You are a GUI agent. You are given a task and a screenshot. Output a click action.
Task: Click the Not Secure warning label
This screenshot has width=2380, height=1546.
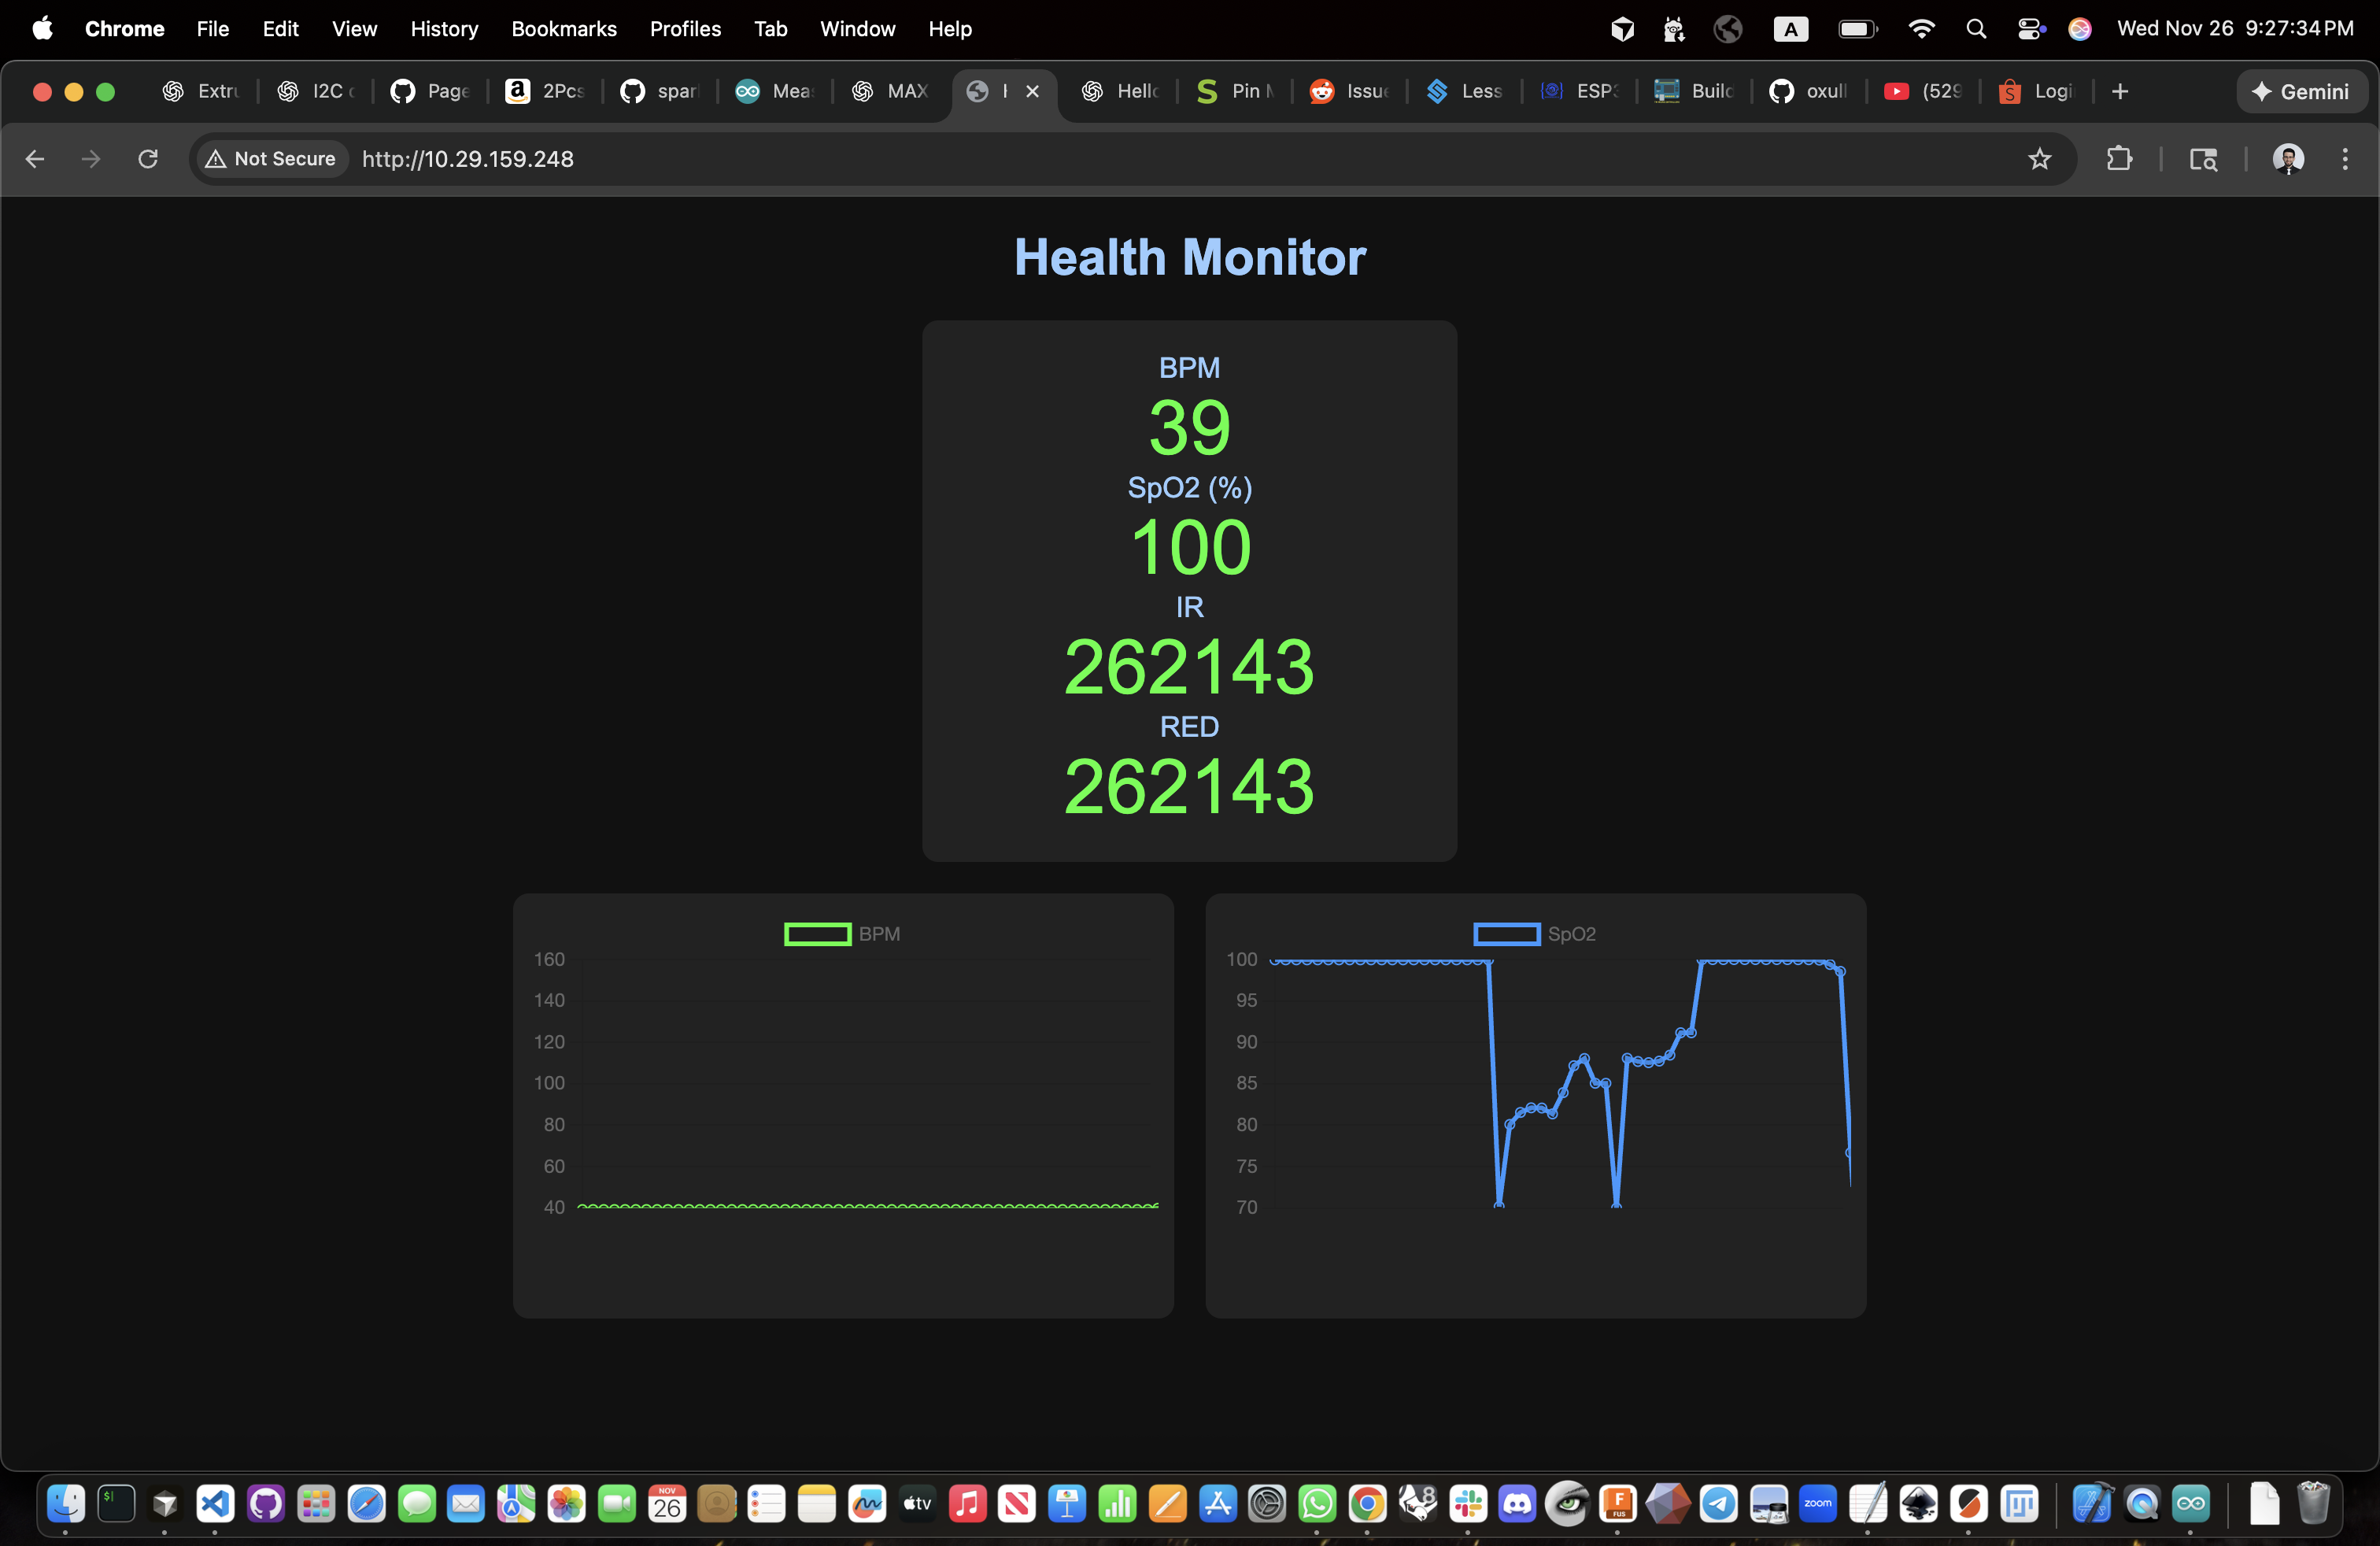(x=268, y=158)
